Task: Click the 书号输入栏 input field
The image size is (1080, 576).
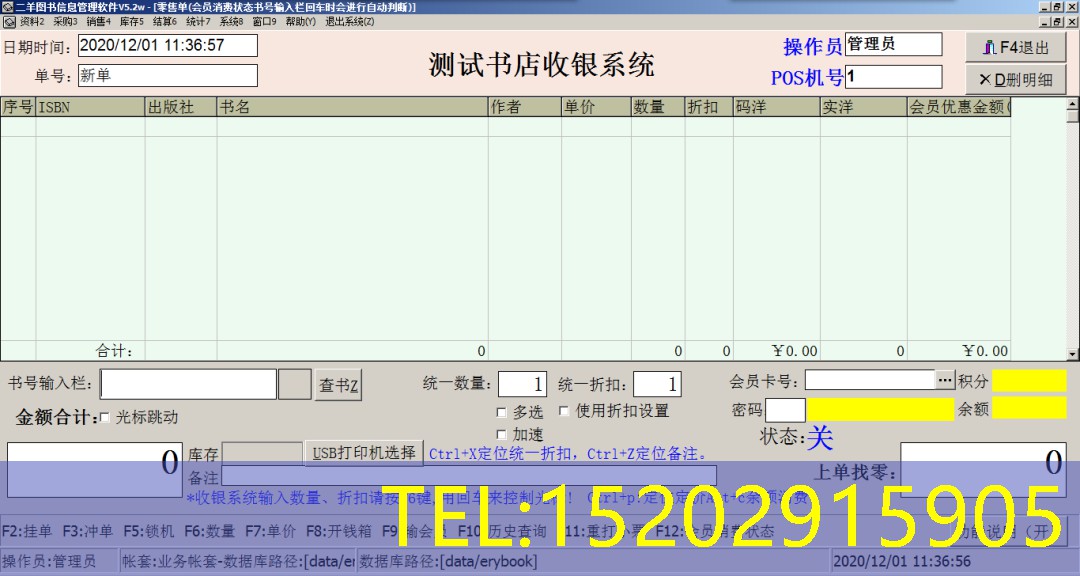Action: (188, 385)
